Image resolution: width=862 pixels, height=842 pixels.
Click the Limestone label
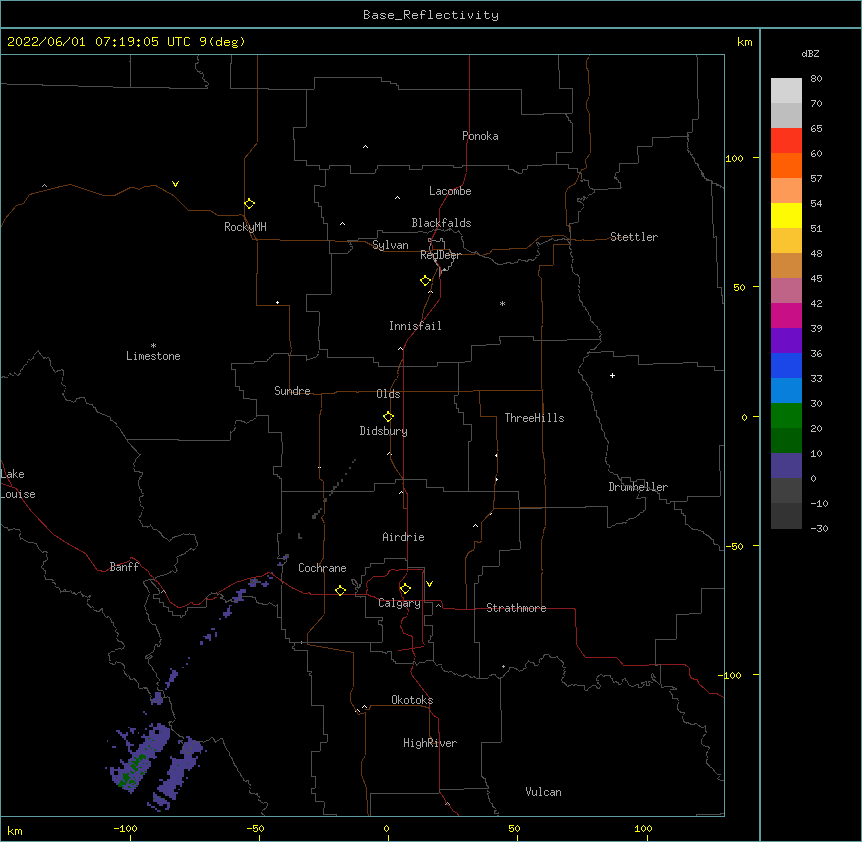(x=153, y=356)
